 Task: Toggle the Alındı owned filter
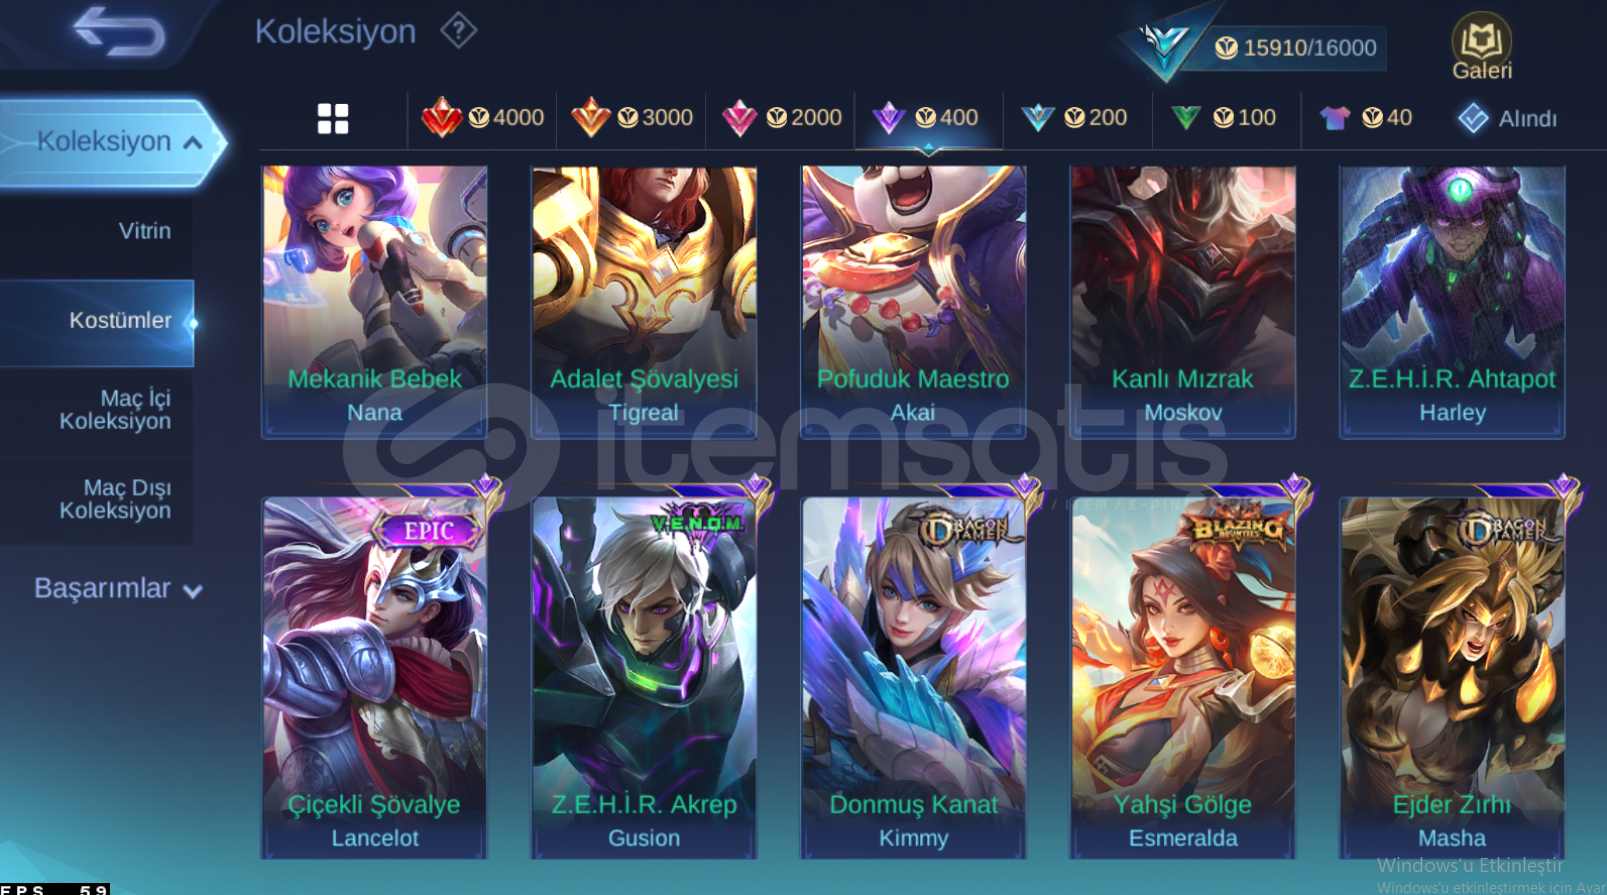(1507, 118)
